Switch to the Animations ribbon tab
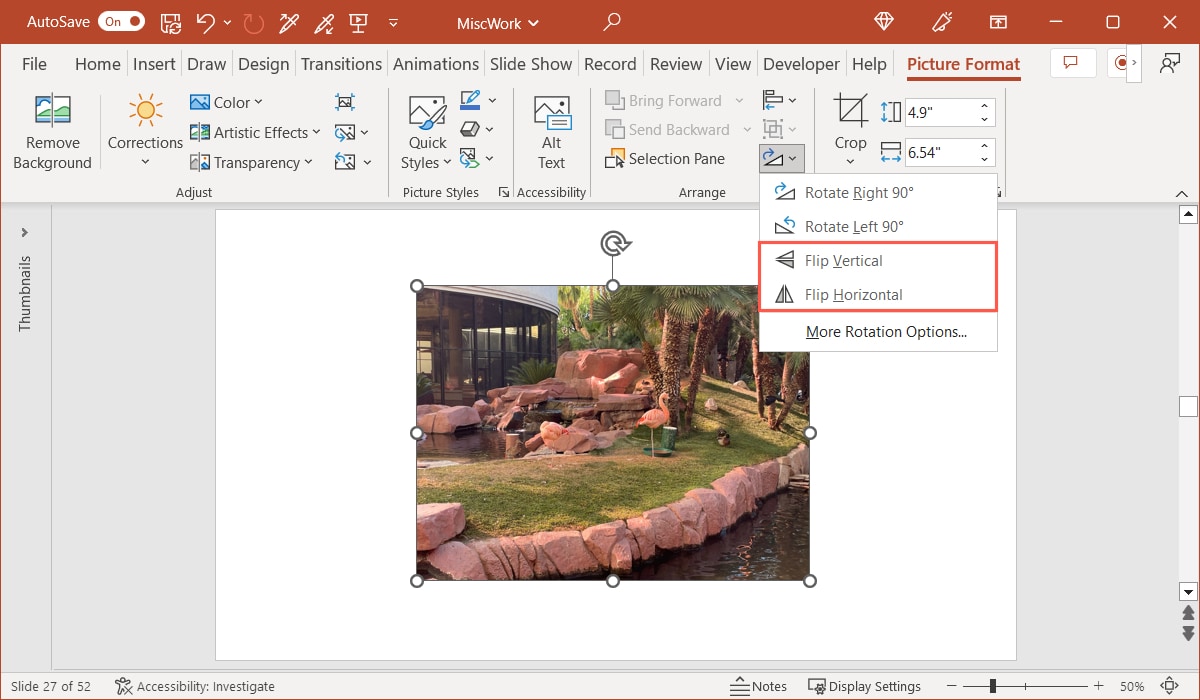The image size is (1200, 700). (x=436, y=63)
